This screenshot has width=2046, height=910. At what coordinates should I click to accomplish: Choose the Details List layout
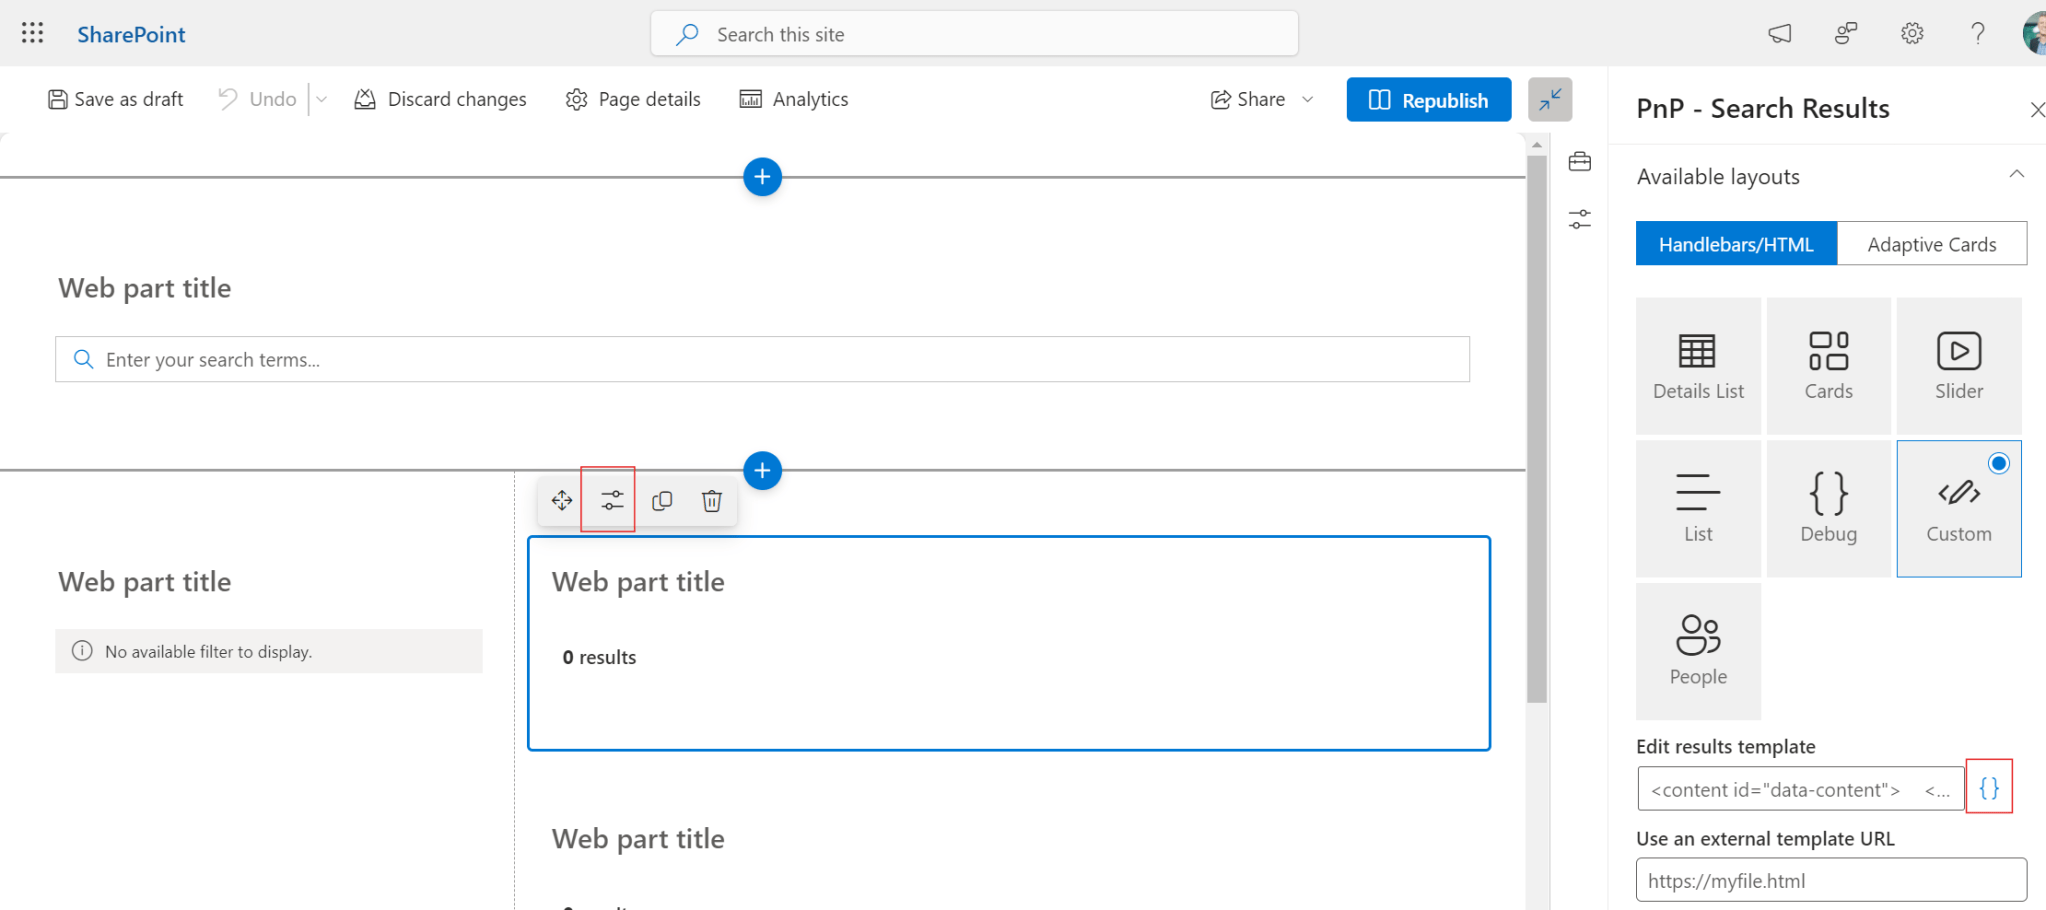[x=1697, y=364]
